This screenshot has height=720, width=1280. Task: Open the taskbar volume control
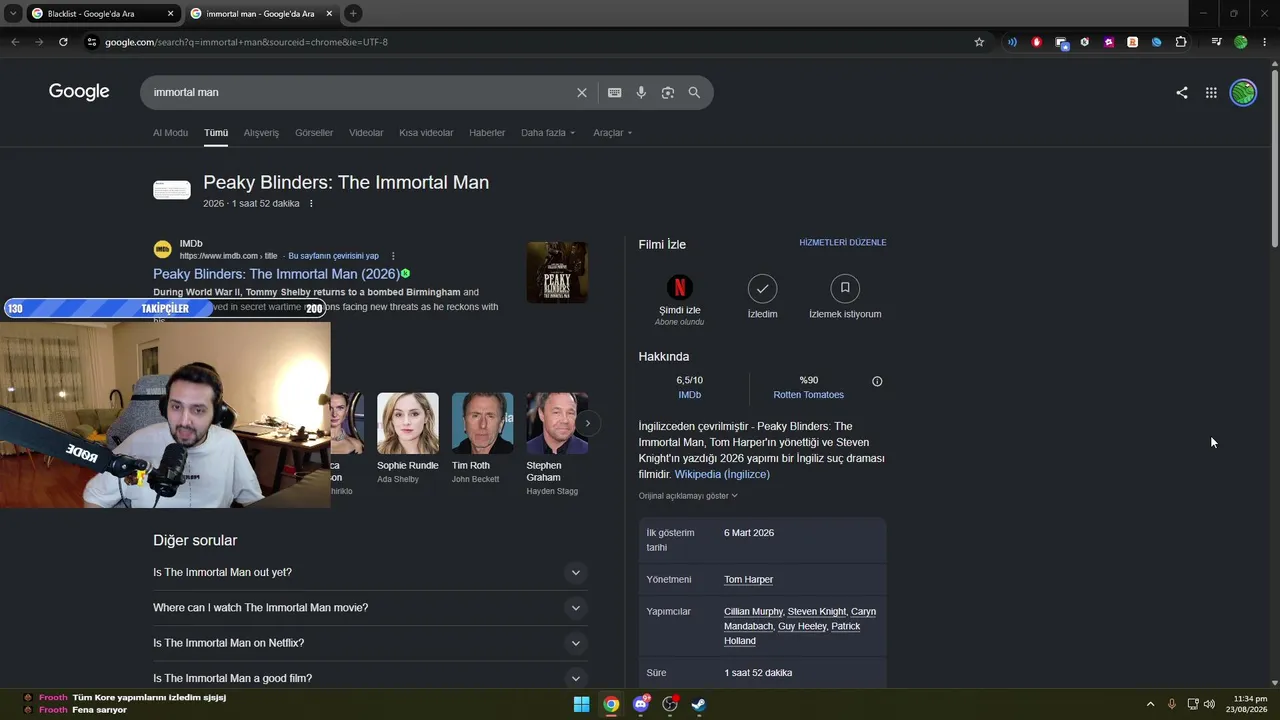tap(1210, 704)
